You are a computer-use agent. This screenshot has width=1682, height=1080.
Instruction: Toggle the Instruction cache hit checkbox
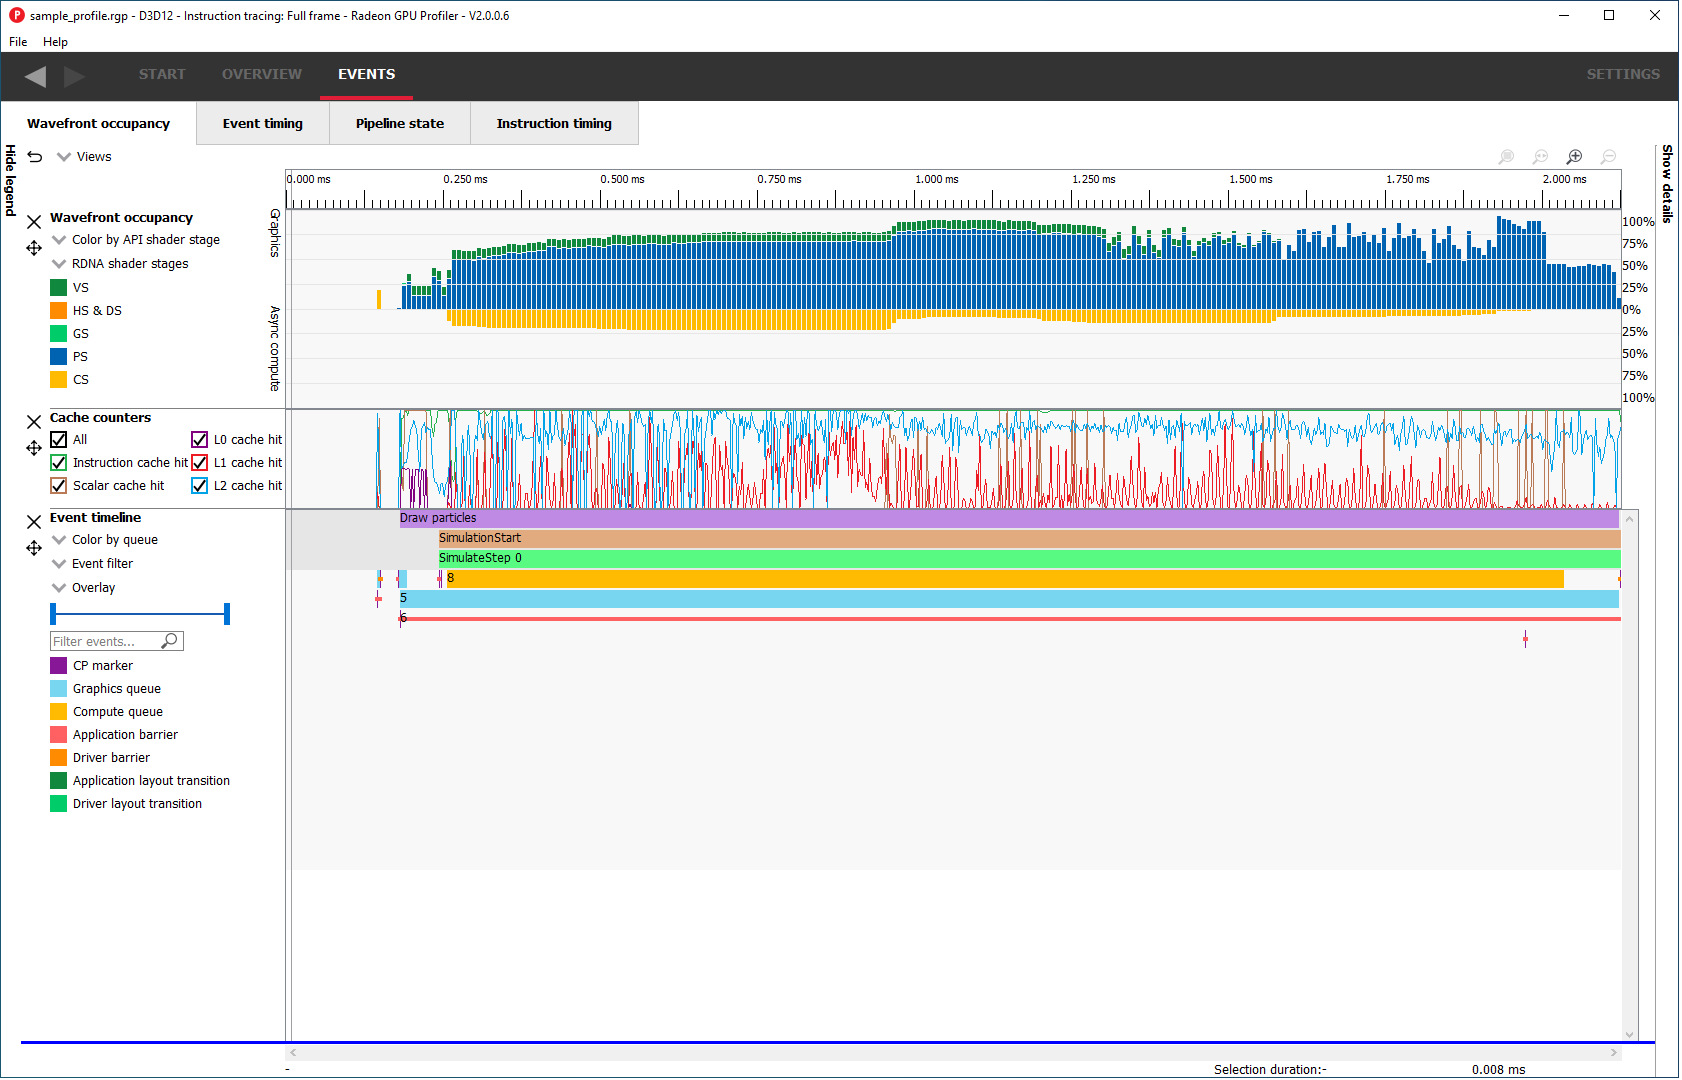[x=59, y=463]
